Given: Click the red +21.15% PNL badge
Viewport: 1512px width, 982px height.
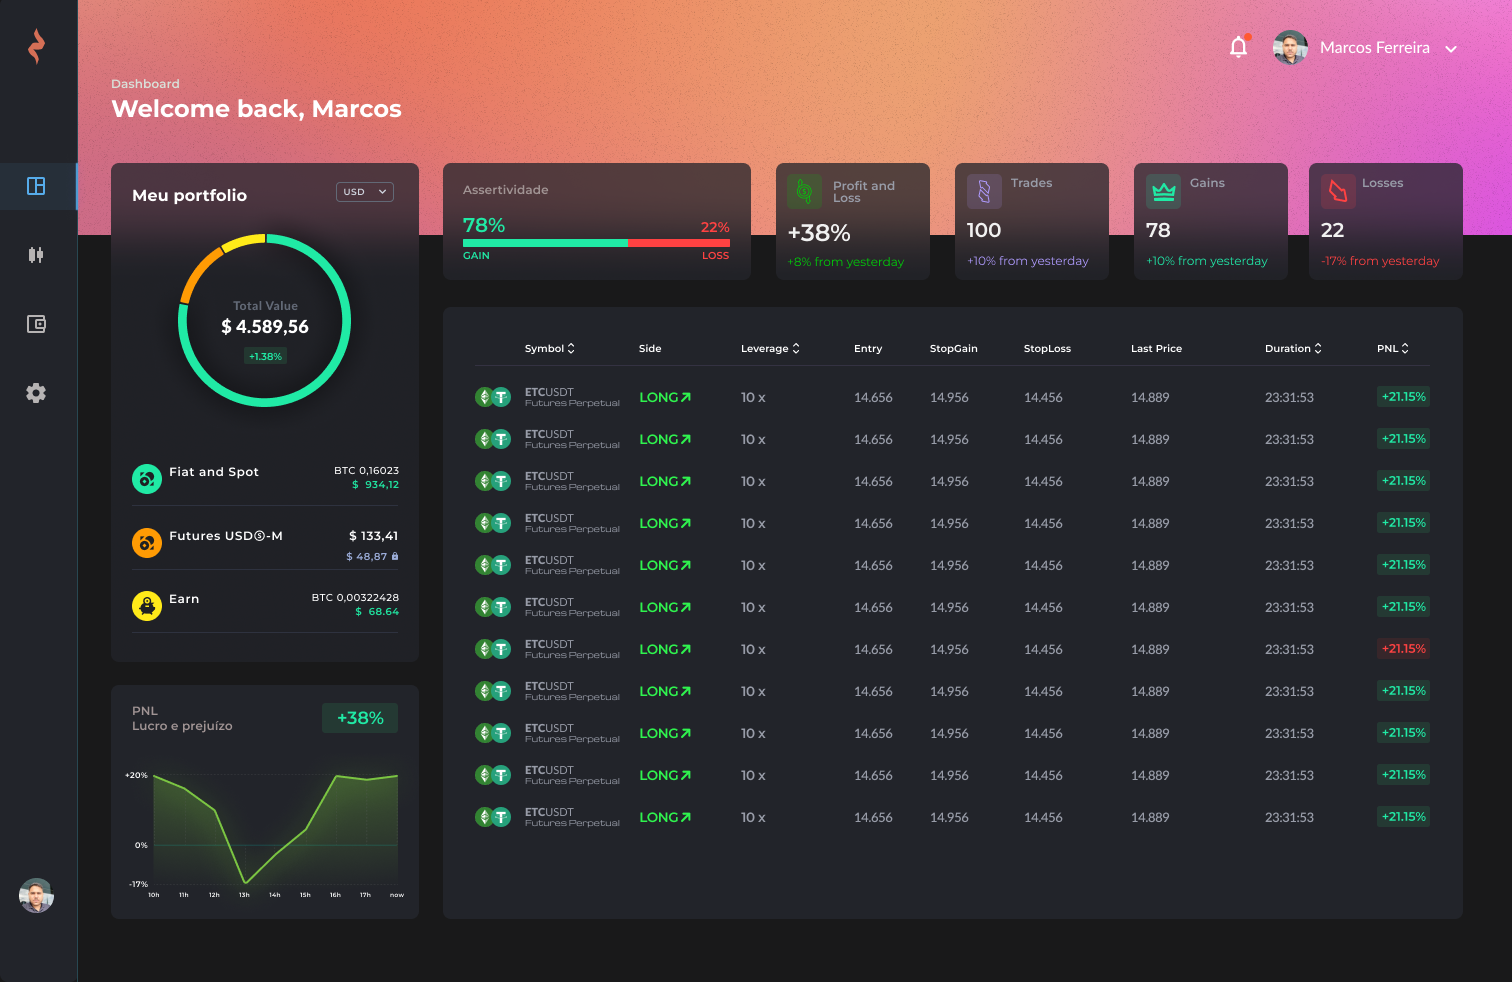Looking at the screenshot, I should point(1404,649).
